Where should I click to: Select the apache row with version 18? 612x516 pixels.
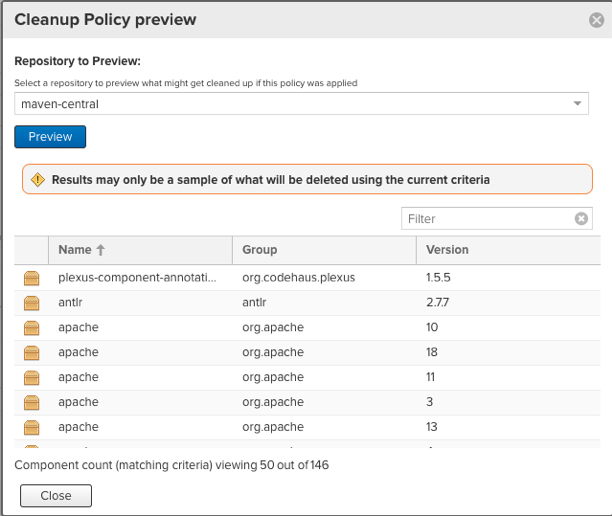[x=130, y=352]
